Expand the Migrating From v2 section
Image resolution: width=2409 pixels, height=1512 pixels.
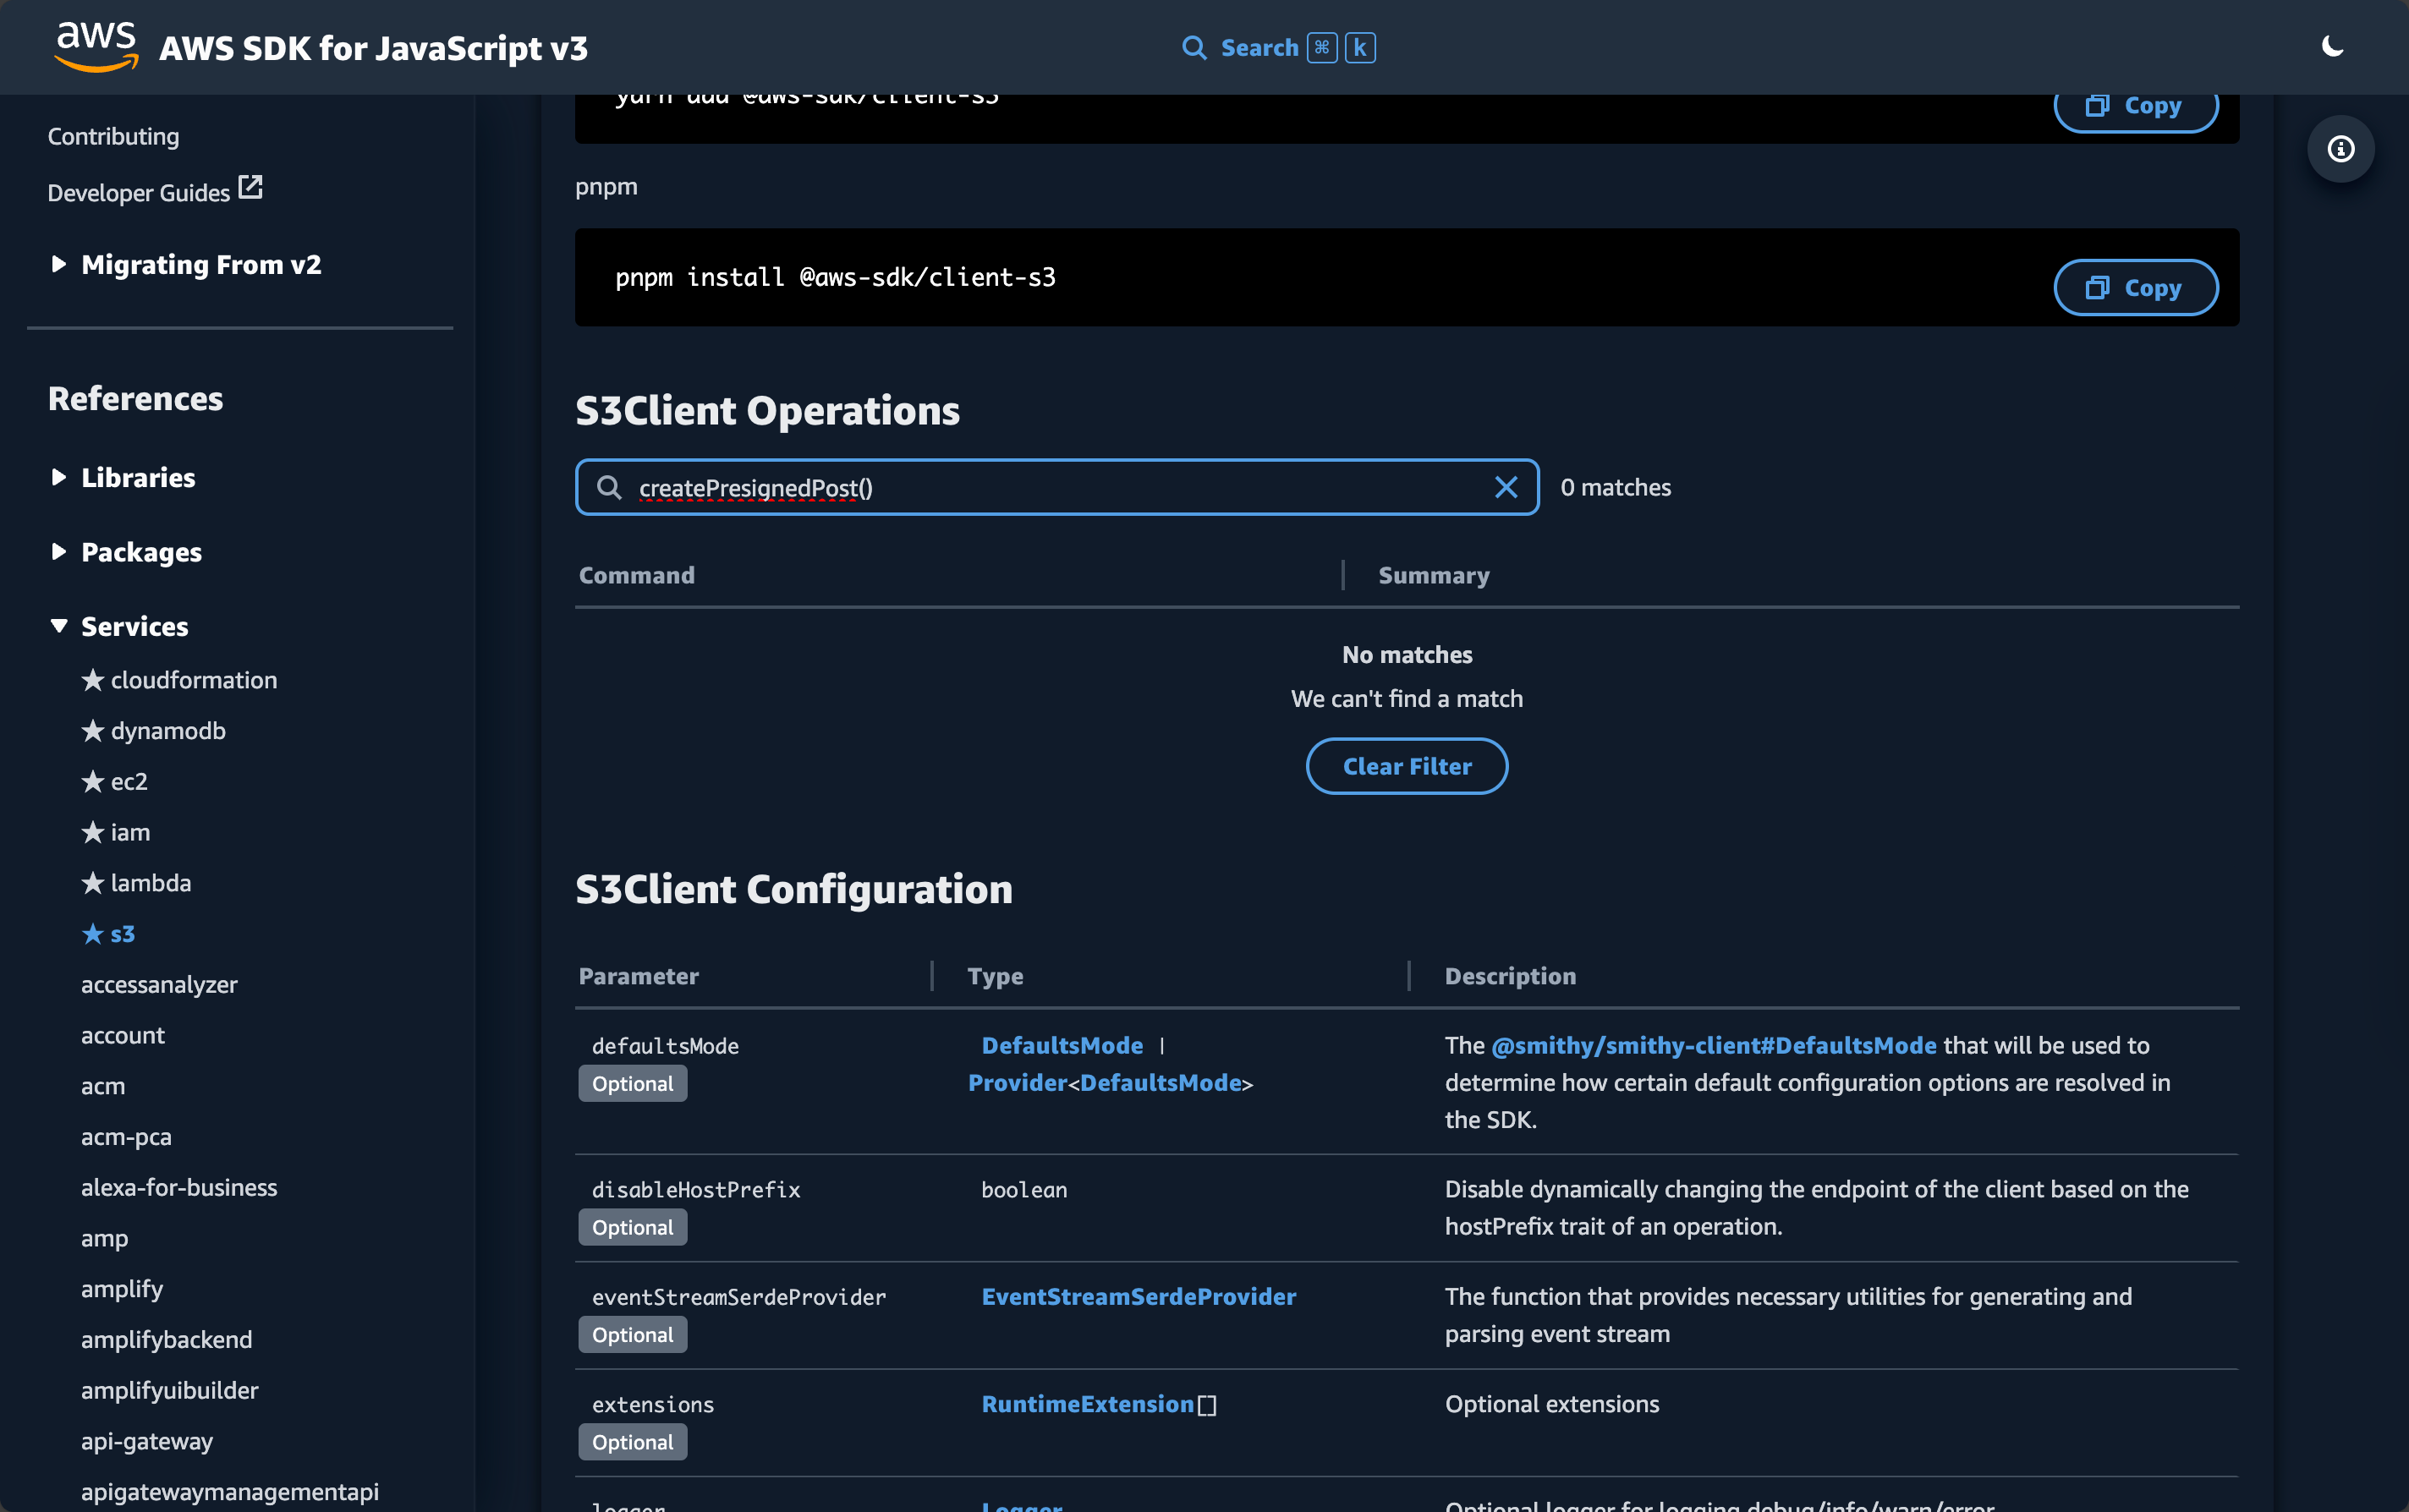[59, 264]
